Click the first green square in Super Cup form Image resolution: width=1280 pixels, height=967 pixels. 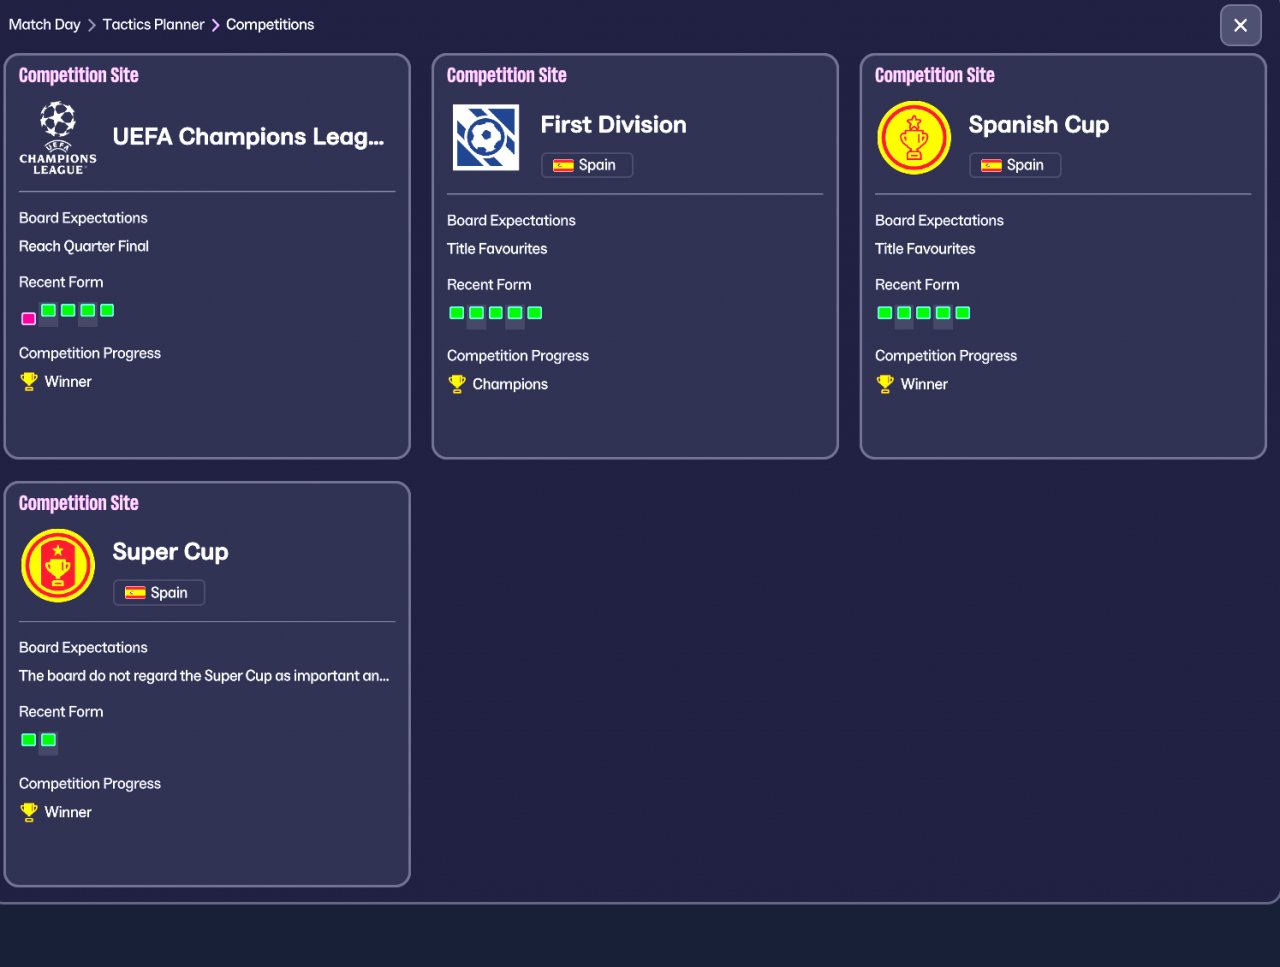(x=29, y=740)
